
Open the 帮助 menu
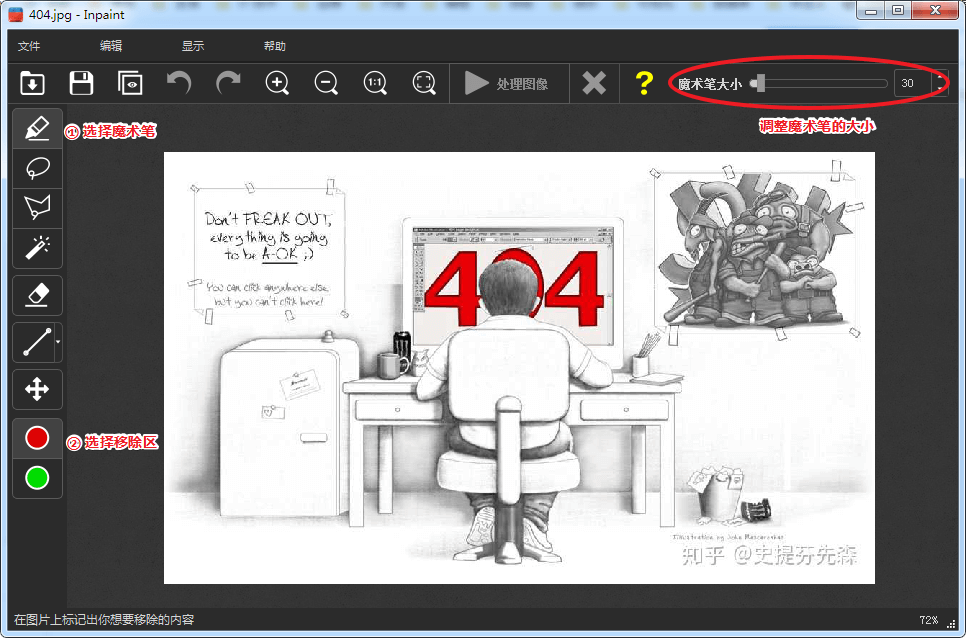275,46
